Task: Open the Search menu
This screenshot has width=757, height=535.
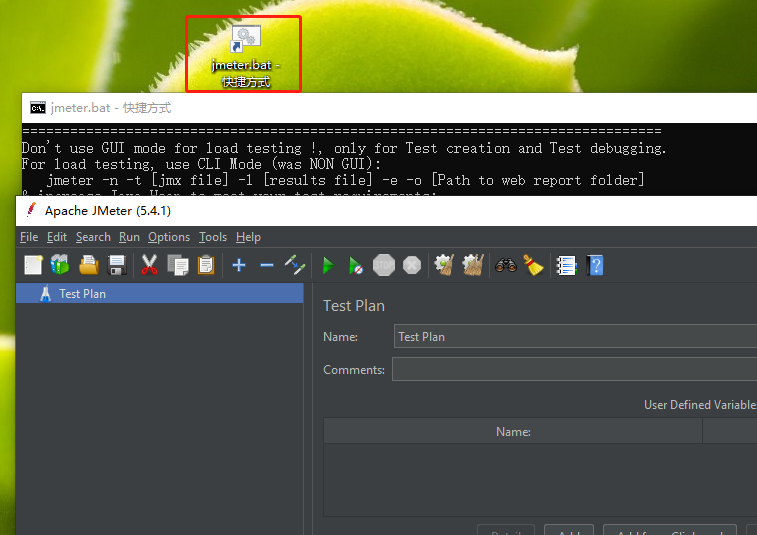Action: click(x=93, y=237)
